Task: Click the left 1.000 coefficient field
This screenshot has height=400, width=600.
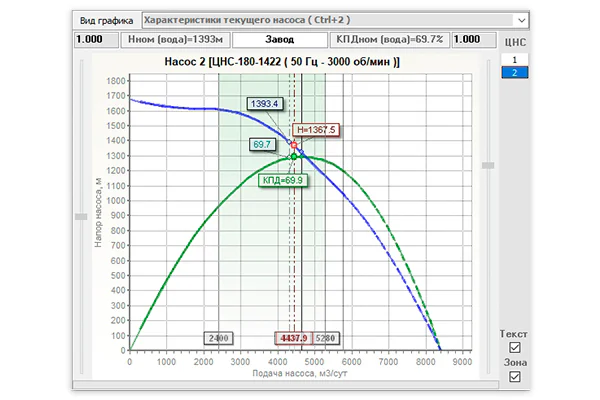Action: [x=96, y=39]
